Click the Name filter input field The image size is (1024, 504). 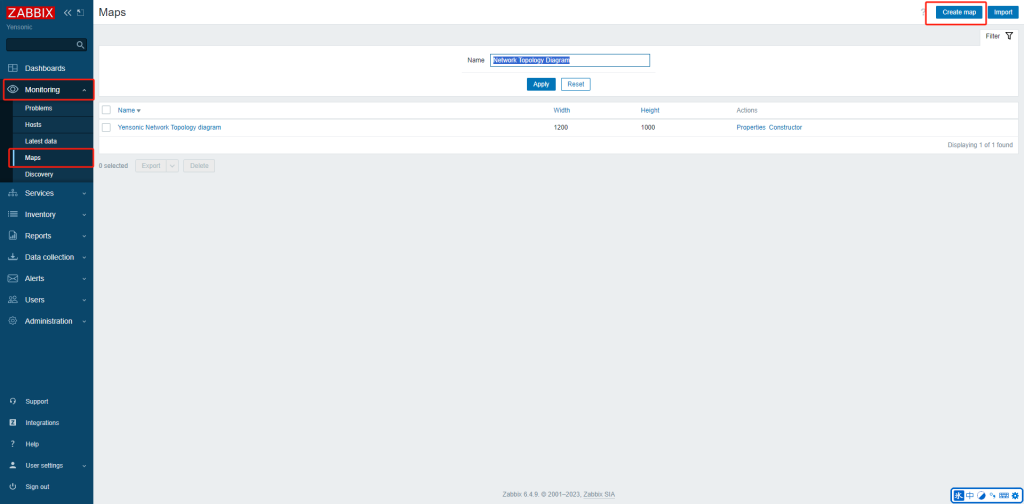click(570, 60)
